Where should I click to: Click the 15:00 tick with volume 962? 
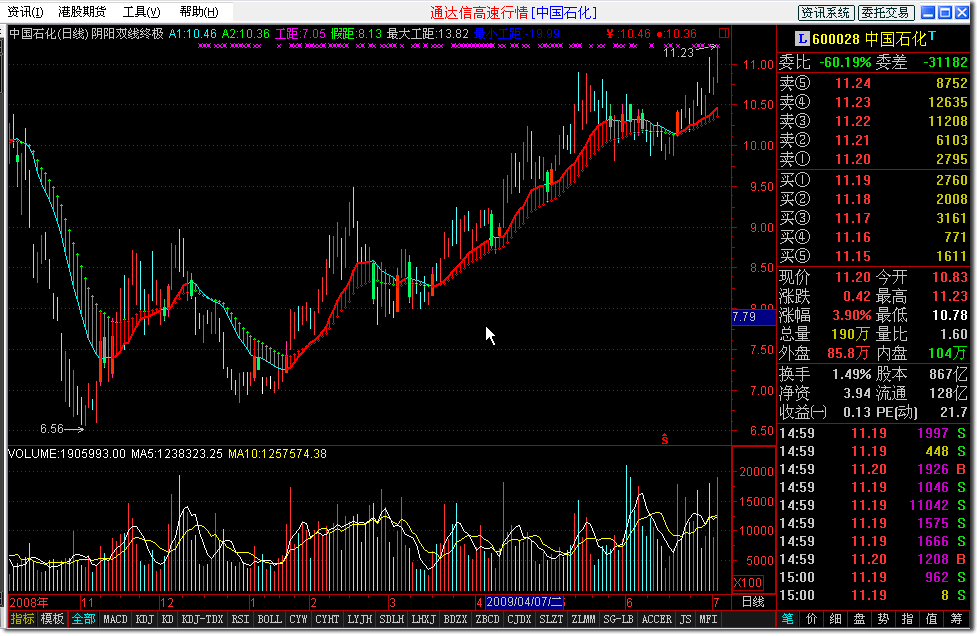click(873, 577)
